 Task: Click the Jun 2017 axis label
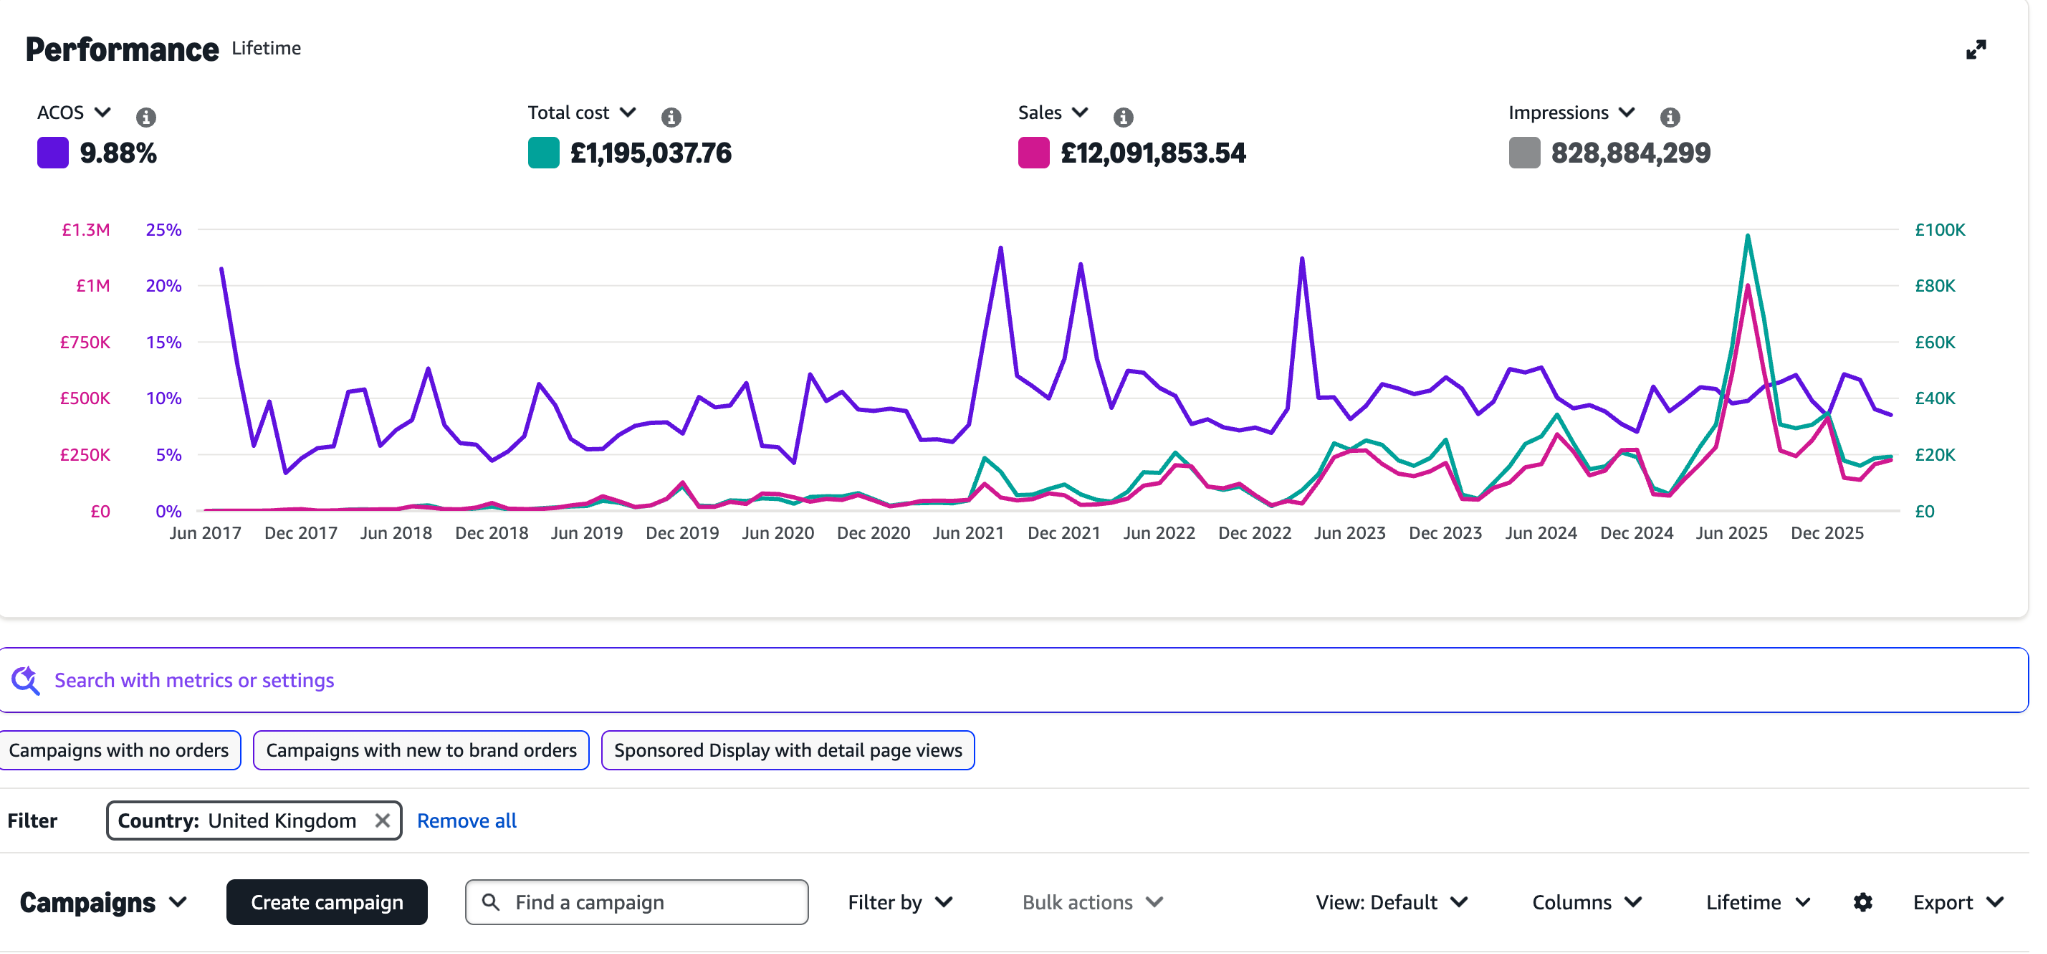coord(205,533)
